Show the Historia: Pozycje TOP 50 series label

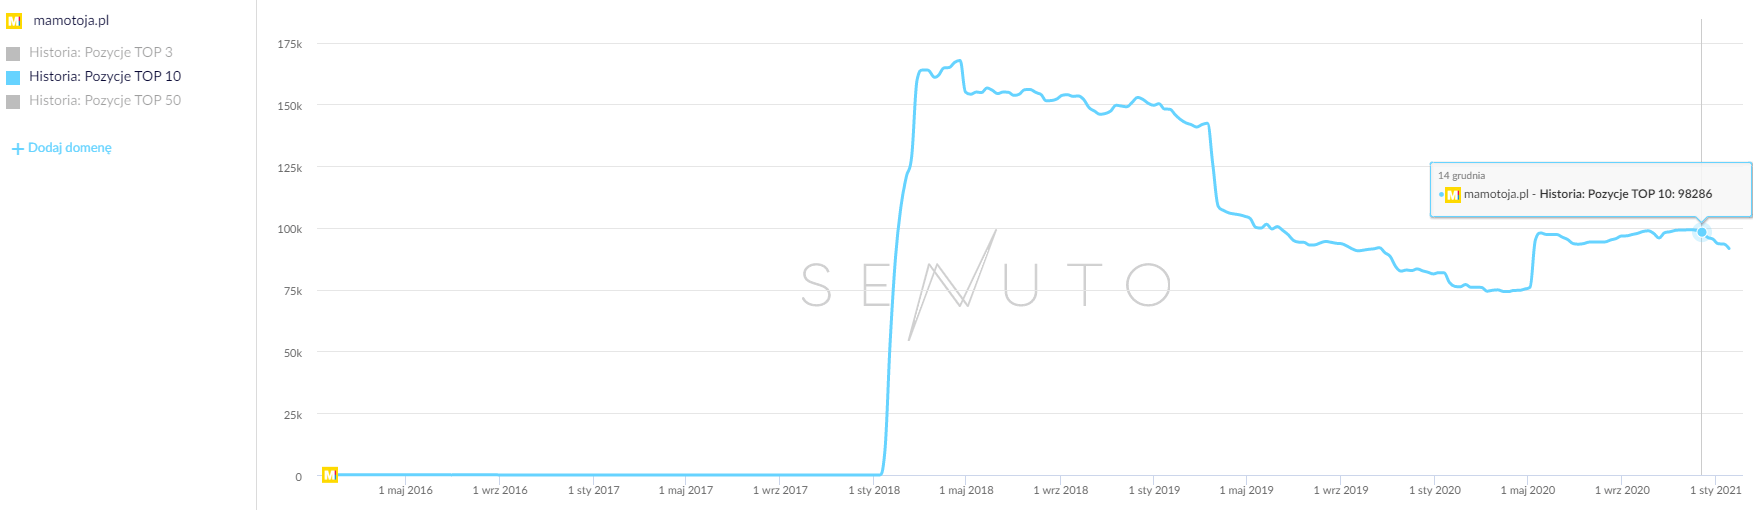pos(105,100)
